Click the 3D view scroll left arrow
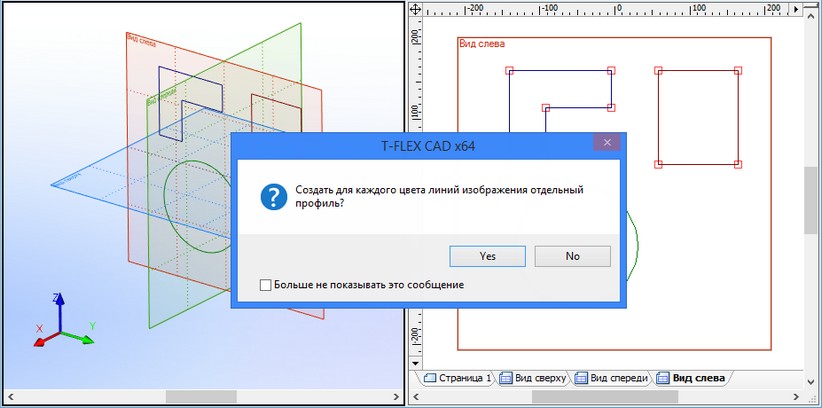 pyautogui.click(x=9, y=397)
